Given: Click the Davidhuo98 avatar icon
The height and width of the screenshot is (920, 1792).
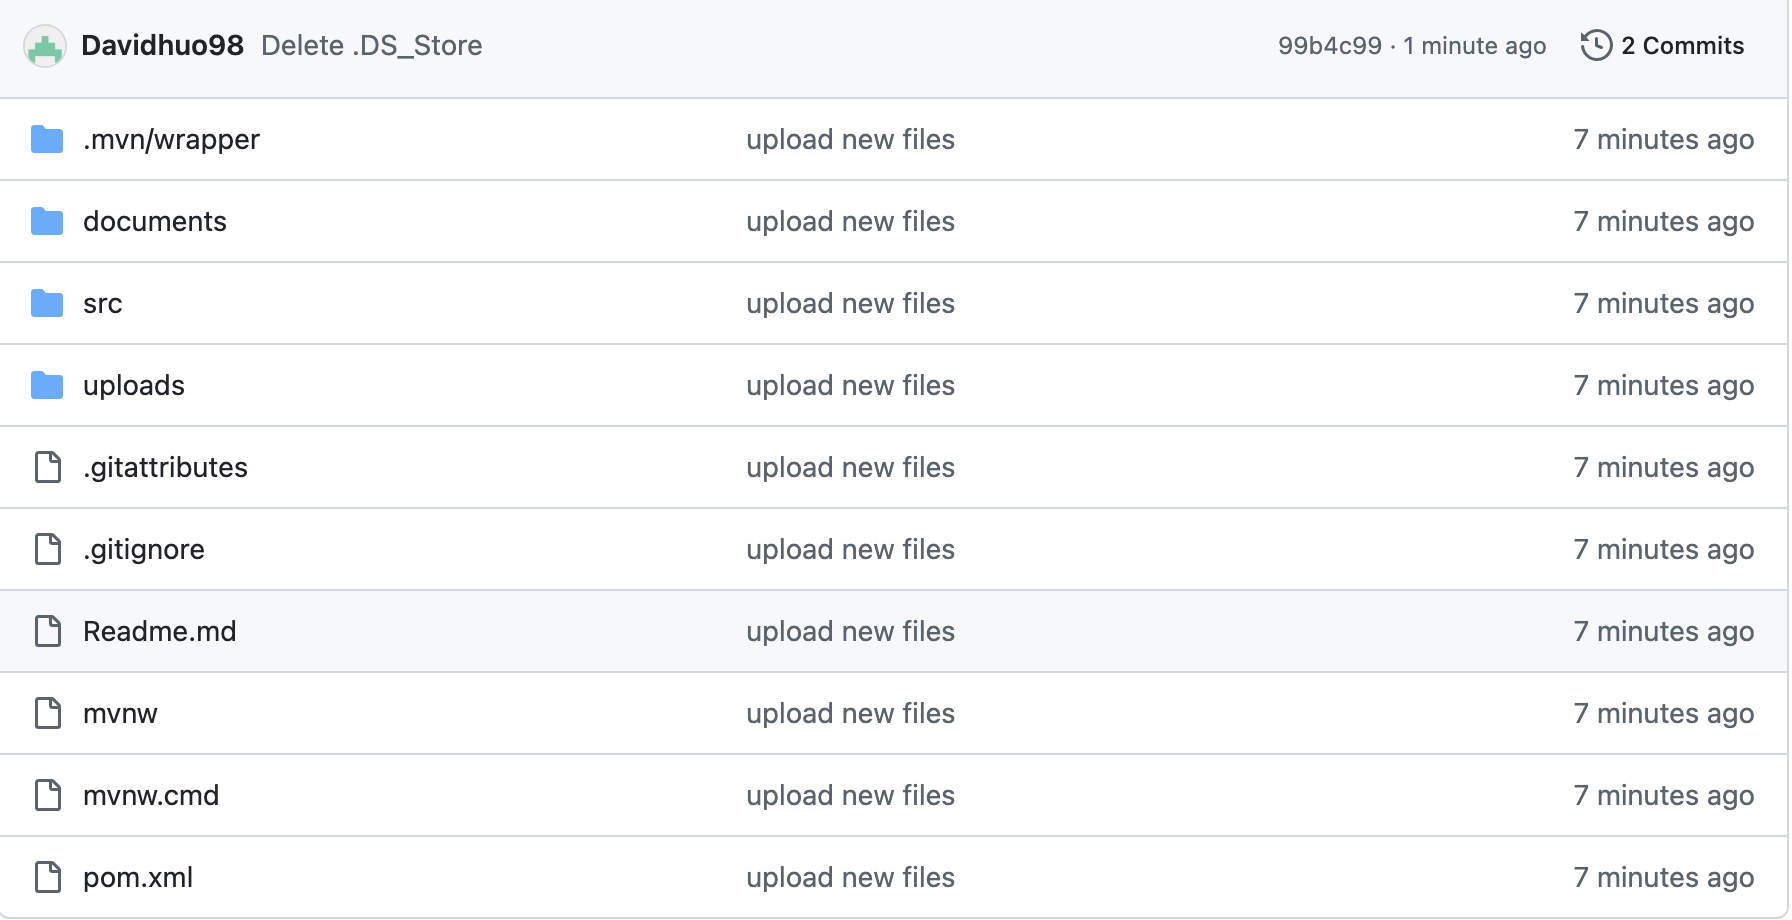Looking at the screenshot, I should [x=45, y=46].
